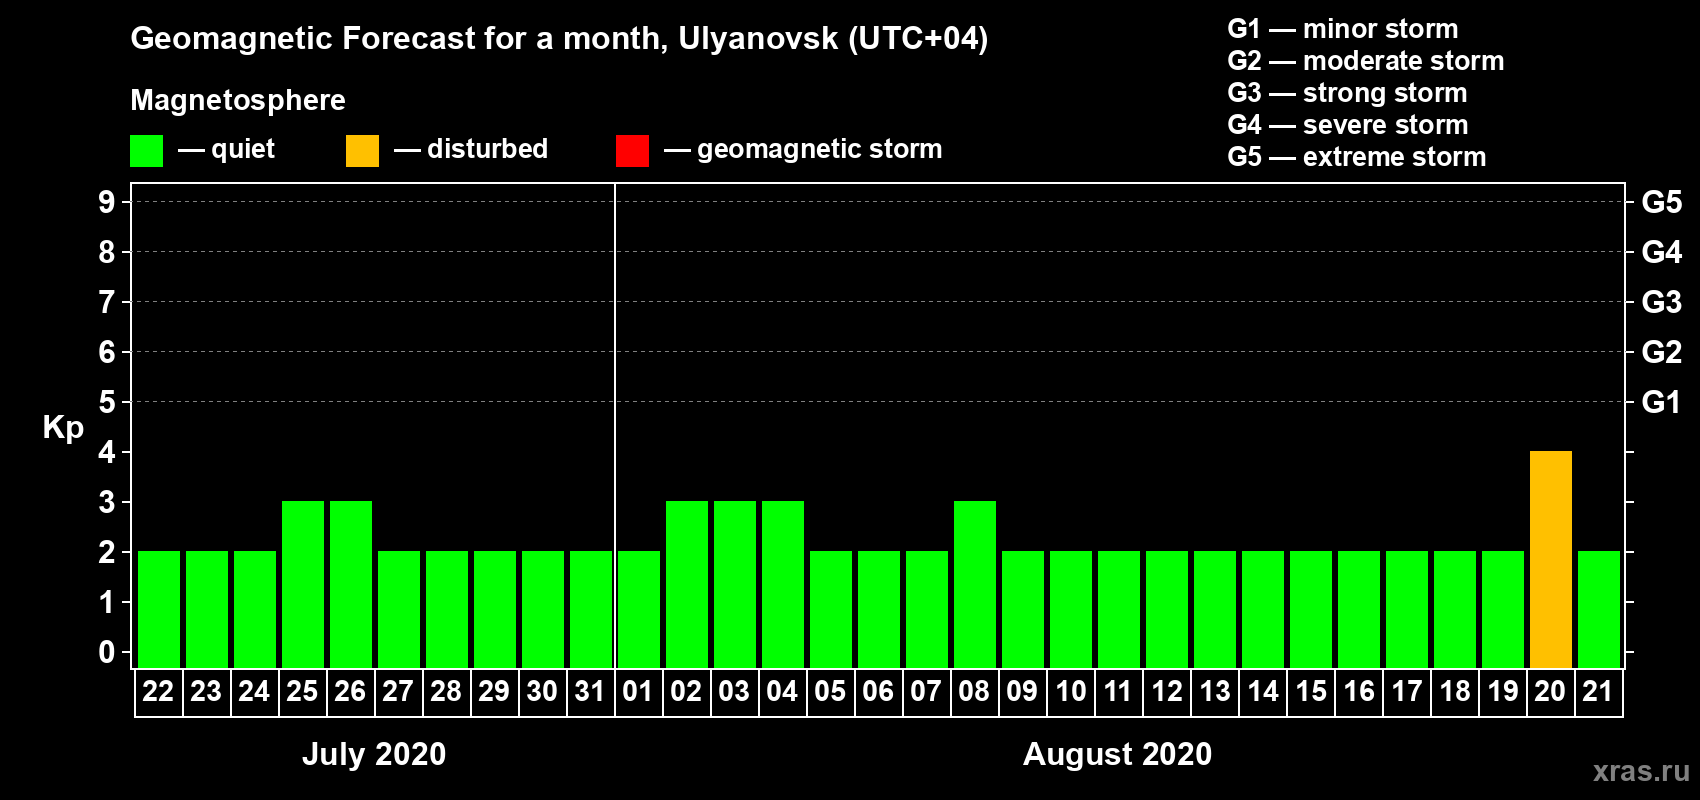Click the 'G3 — strong storm' legend text
1700x800 pixels.
(1347, 93)
